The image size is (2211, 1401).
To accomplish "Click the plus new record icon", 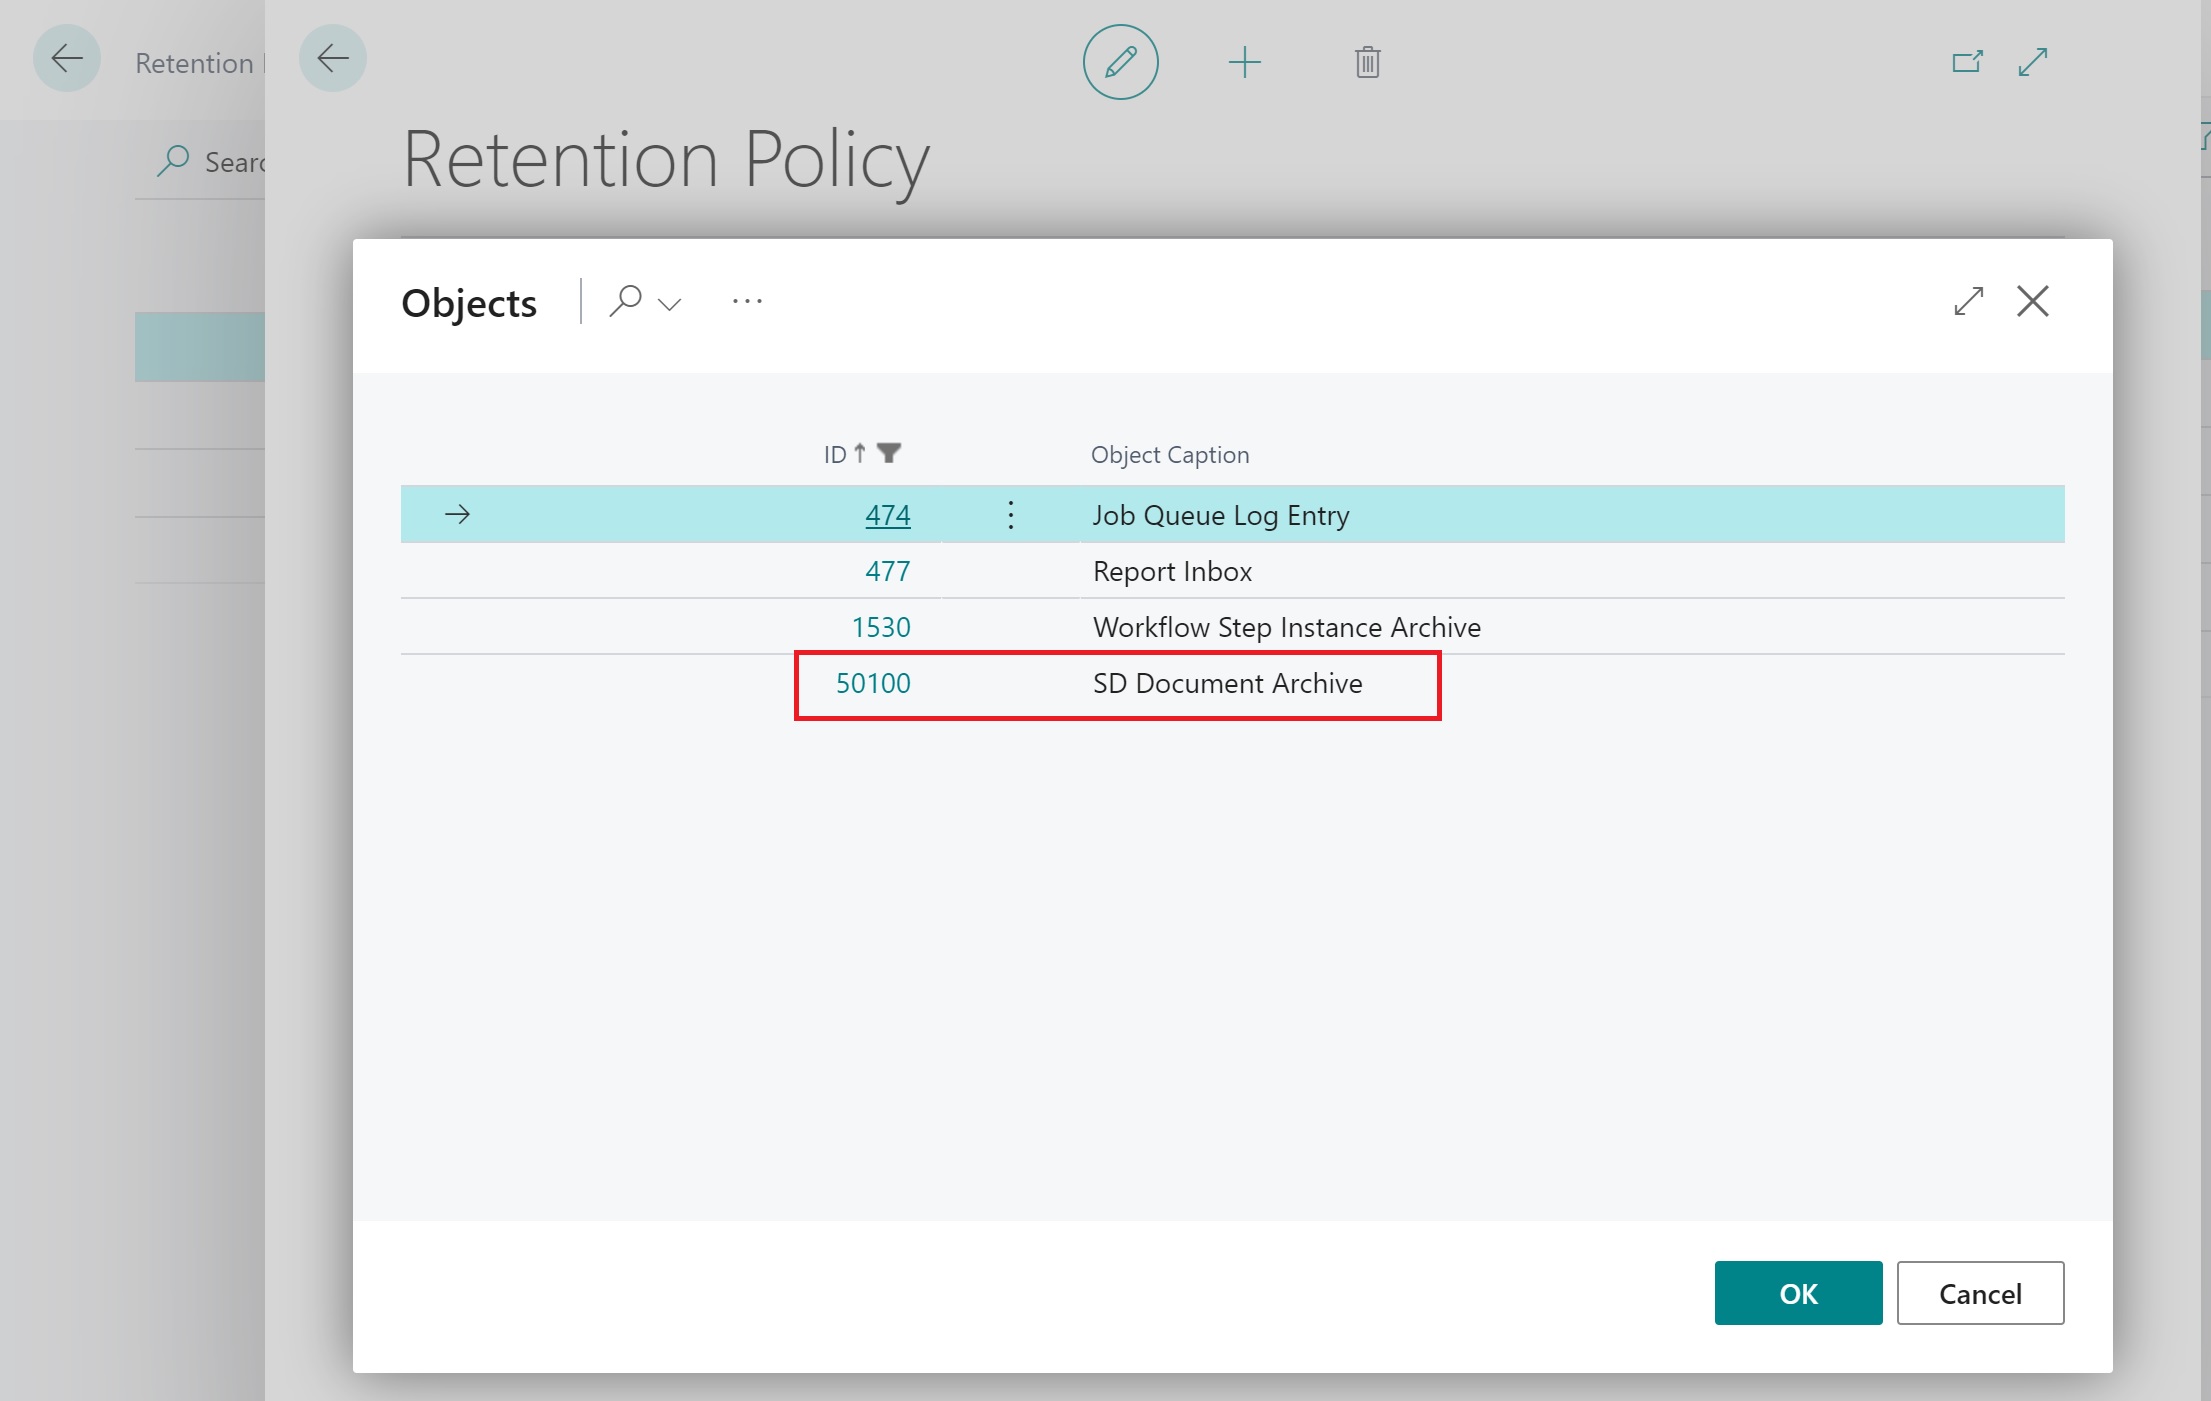I will click(1244, 62).
